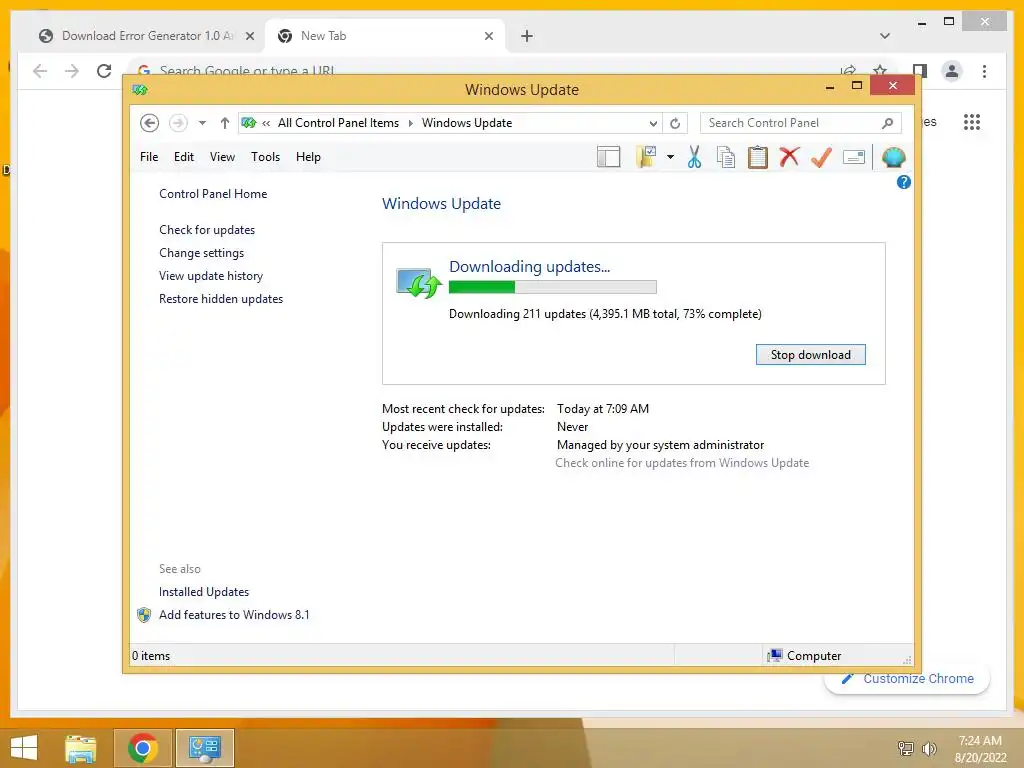Open the Tools menu
Viewport: 1024px width, 768px height.
click(x=265, y=157)
